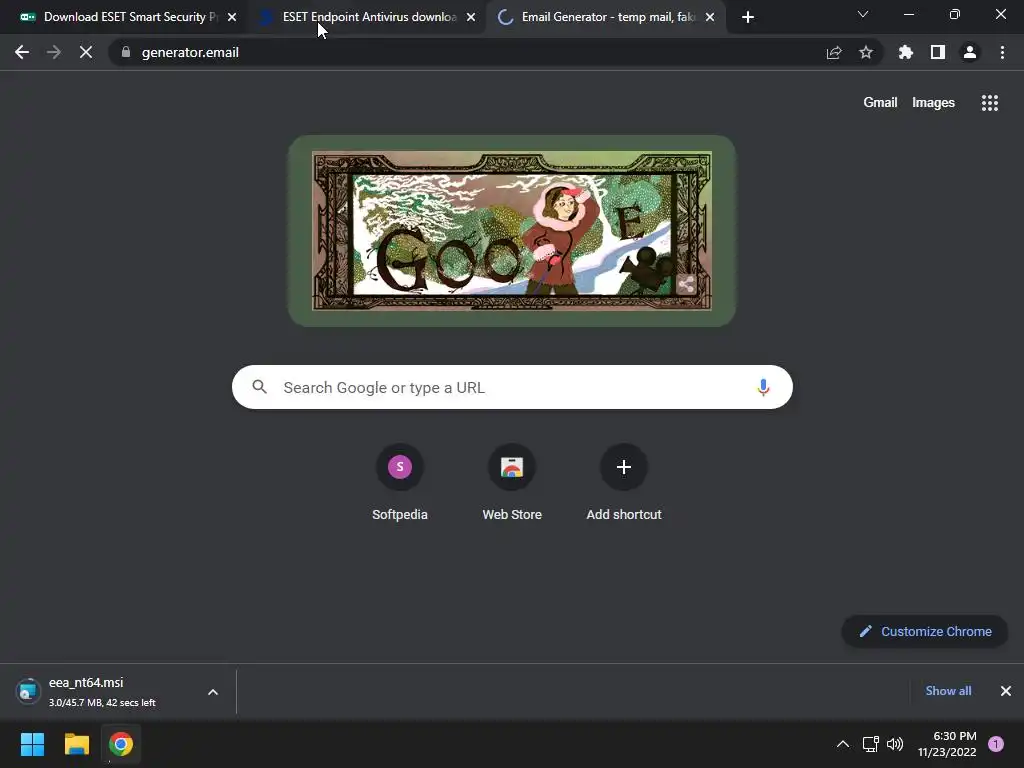
Task: Open the Web Store shortcut
Action: [512, 483]
